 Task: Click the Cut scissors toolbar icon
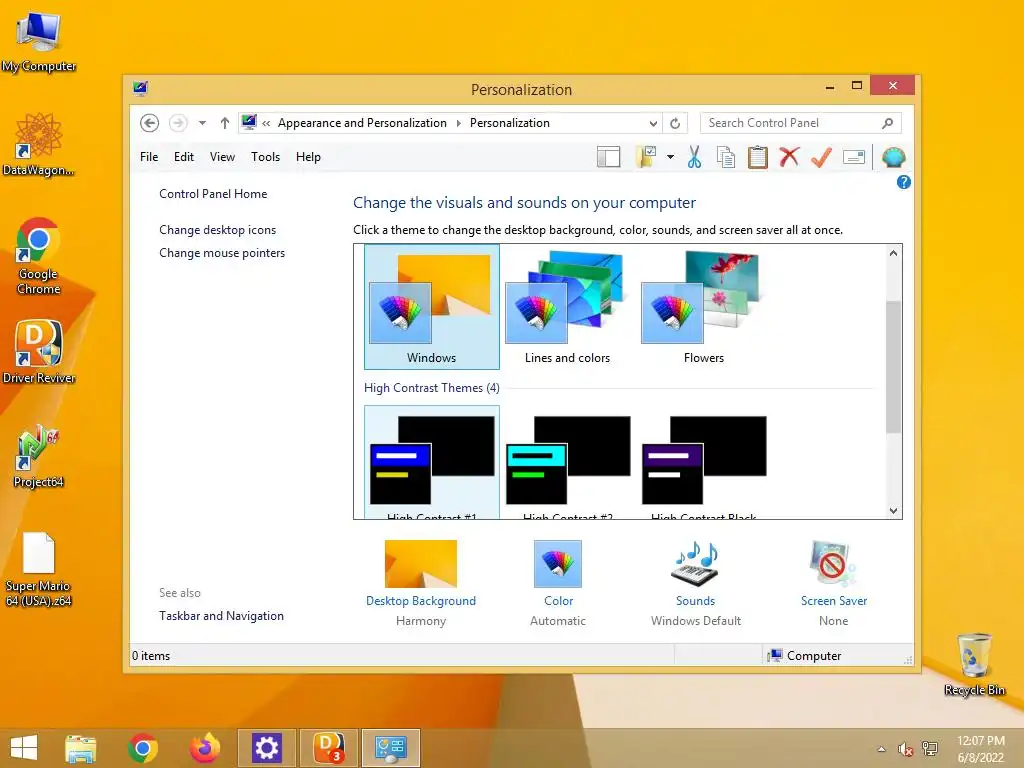coord(694,157)
